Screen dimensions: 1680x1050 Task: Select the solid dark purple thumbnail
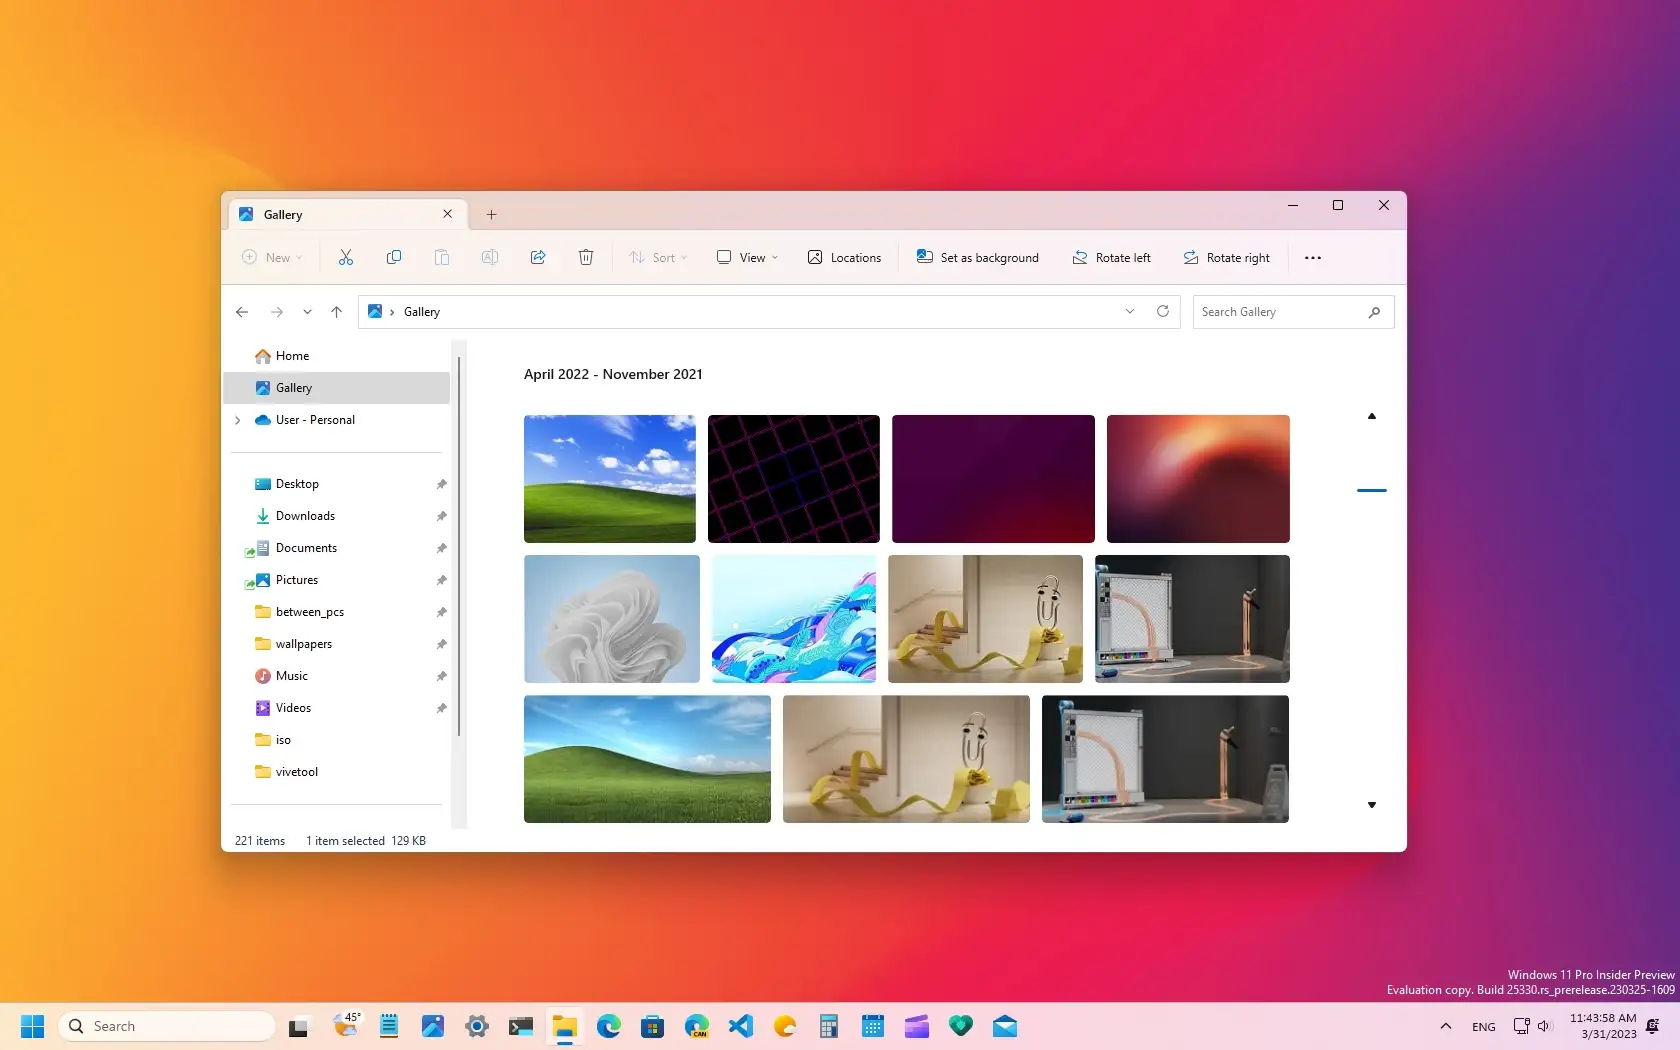pos(993,479)
